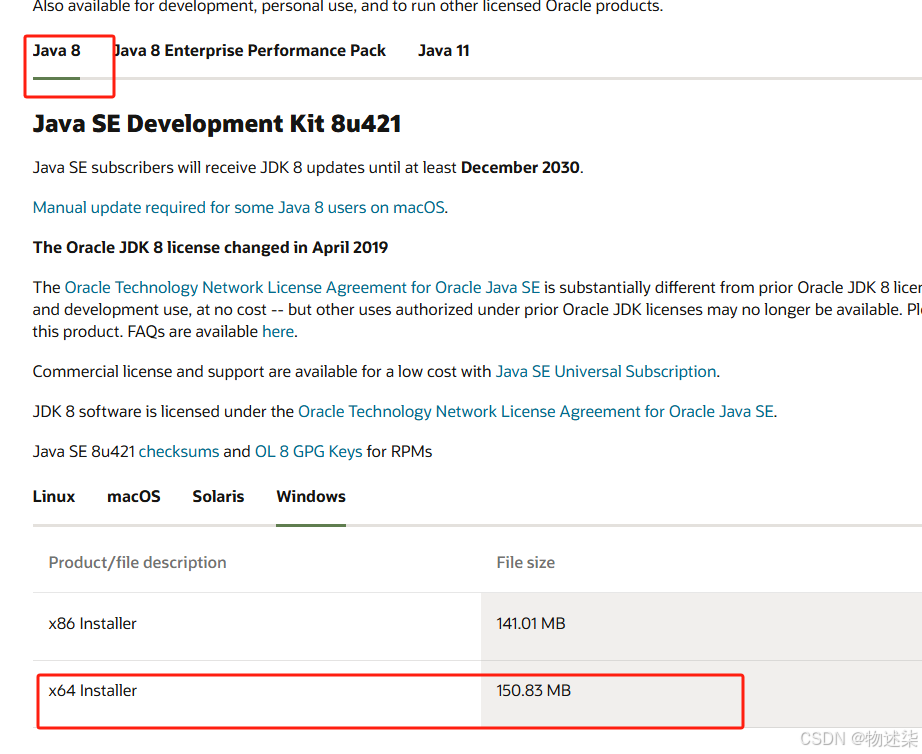The height and width of the screenshot is (754, 922).
Task: Select the Java 8 tab
Action: coord(56,51)
